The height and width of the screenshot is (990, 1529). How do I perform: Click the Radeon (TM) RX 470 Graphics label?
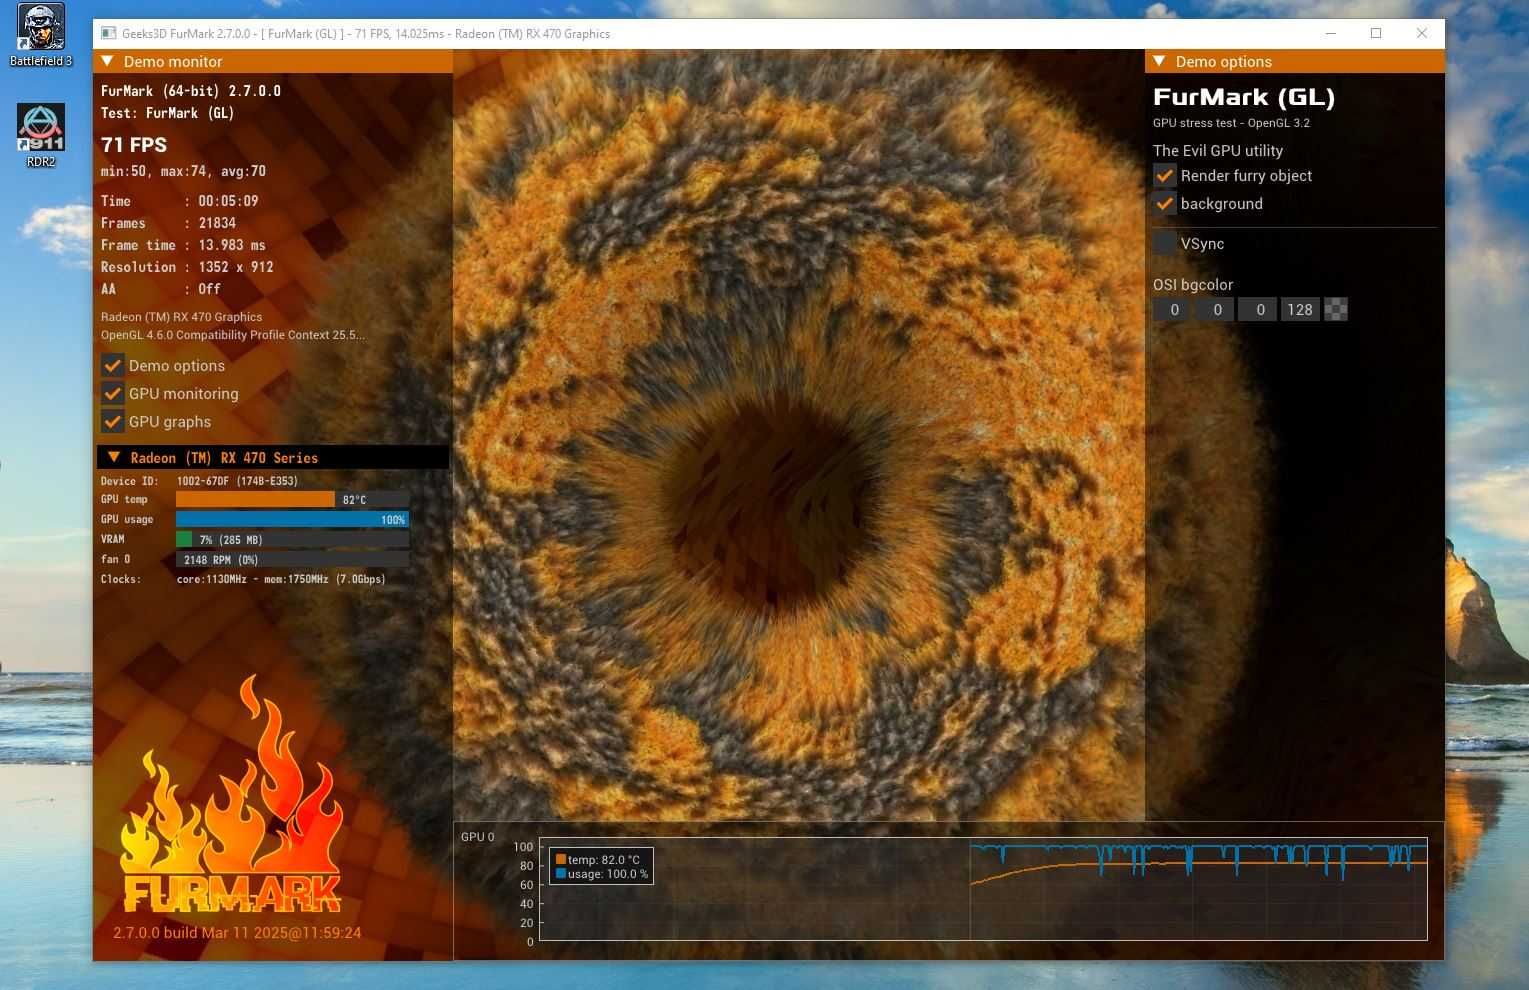[181, 317]
